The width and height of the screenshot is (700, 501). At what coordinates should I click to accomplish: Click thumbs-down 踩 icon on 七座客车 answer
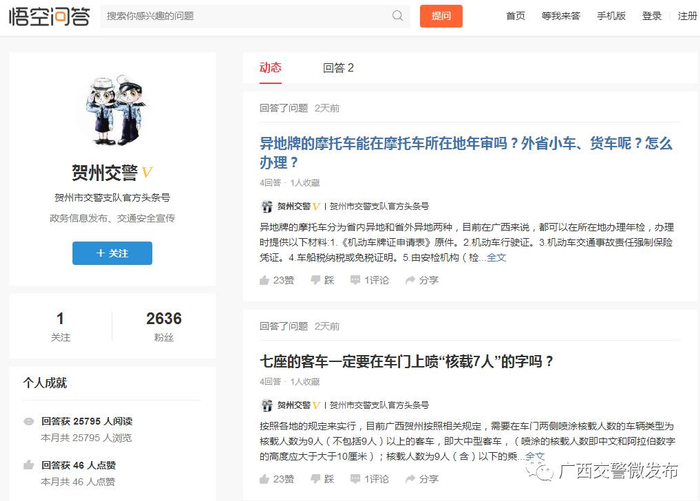pyautogui.click(x=316, y=479)
